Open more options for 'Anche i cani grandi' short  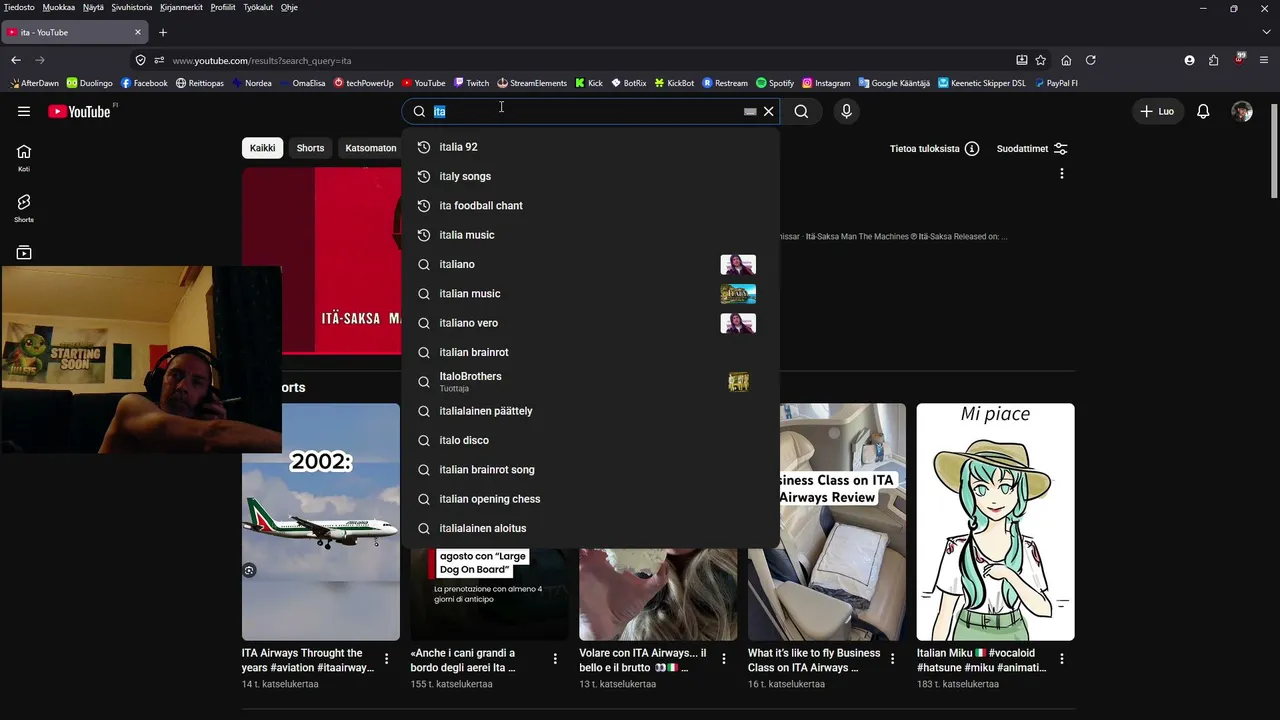click(x=555, y=659)
